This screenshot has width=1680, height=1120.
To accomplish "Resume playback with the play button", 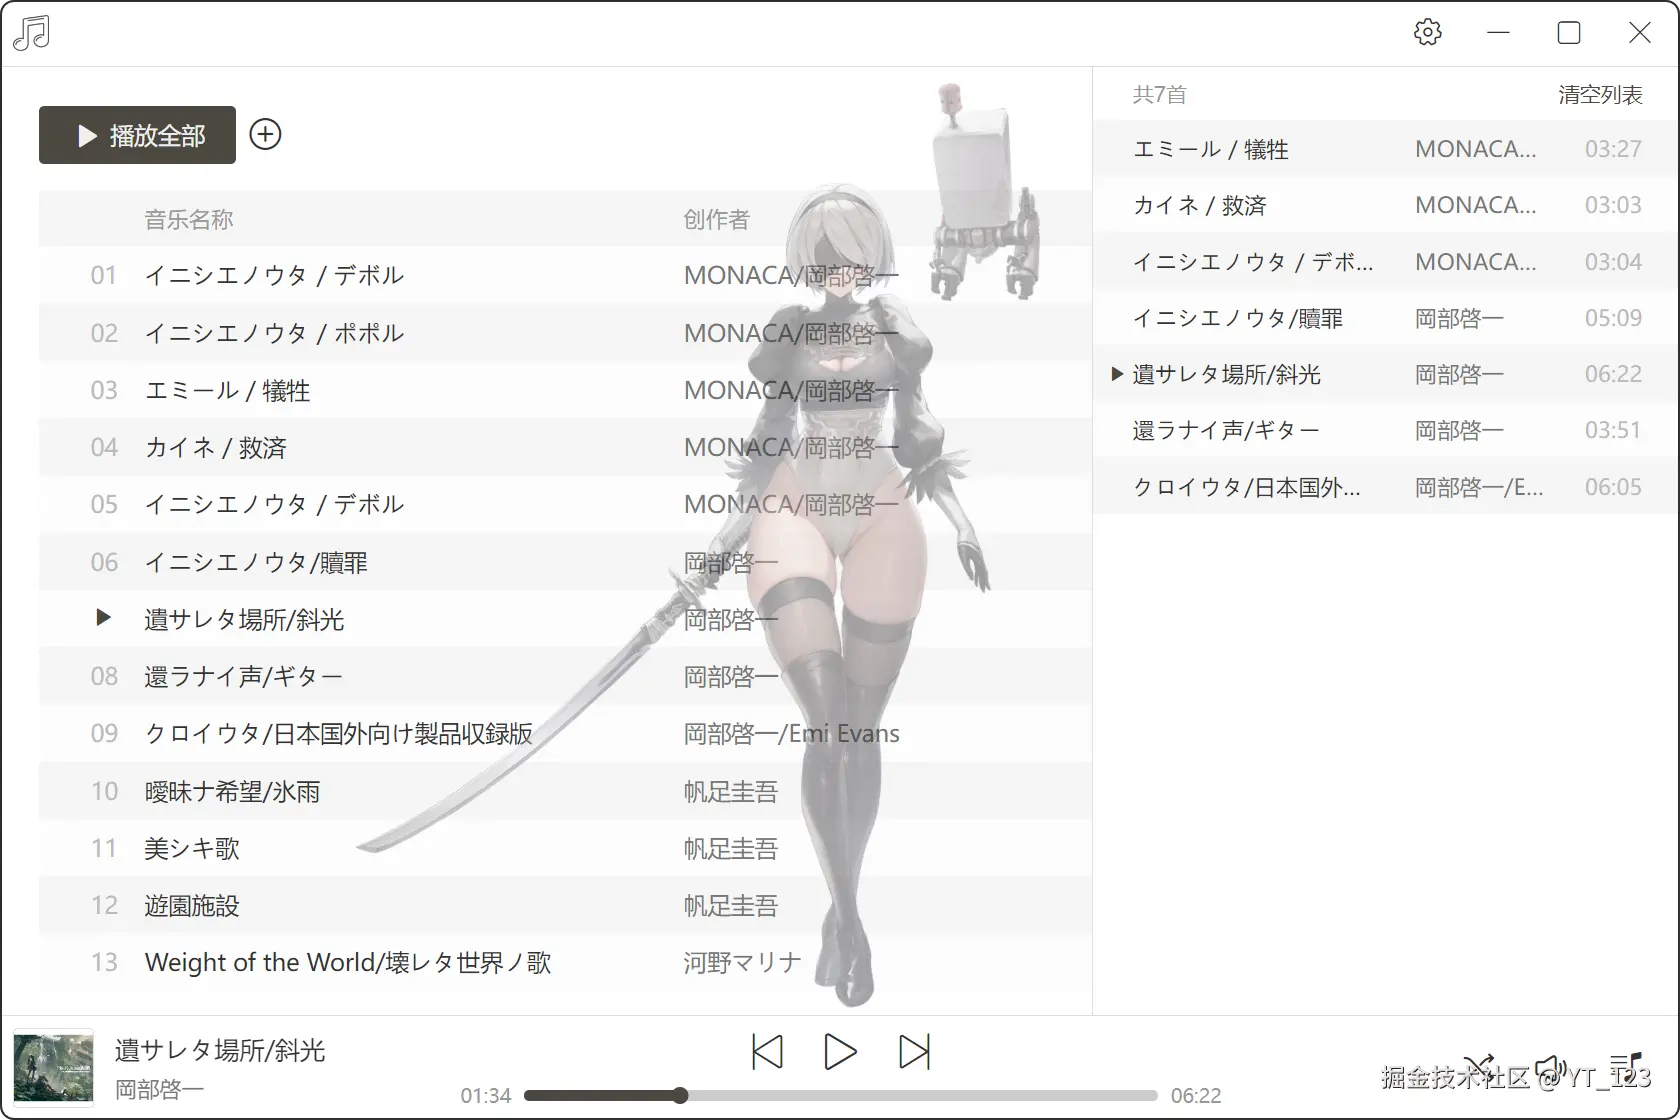I will [840, 1052].
